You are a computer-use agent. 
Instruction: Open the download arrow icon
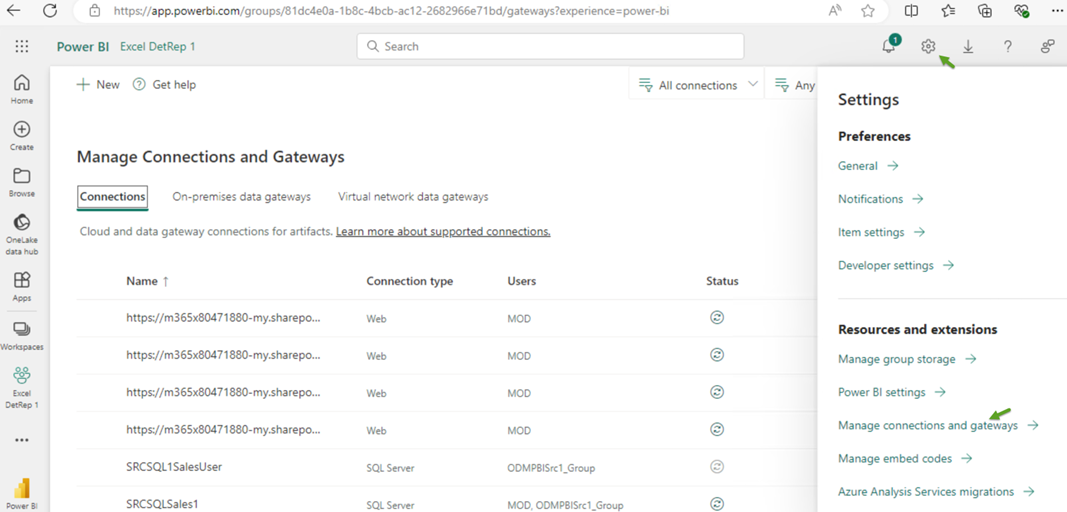coord(968,46)
